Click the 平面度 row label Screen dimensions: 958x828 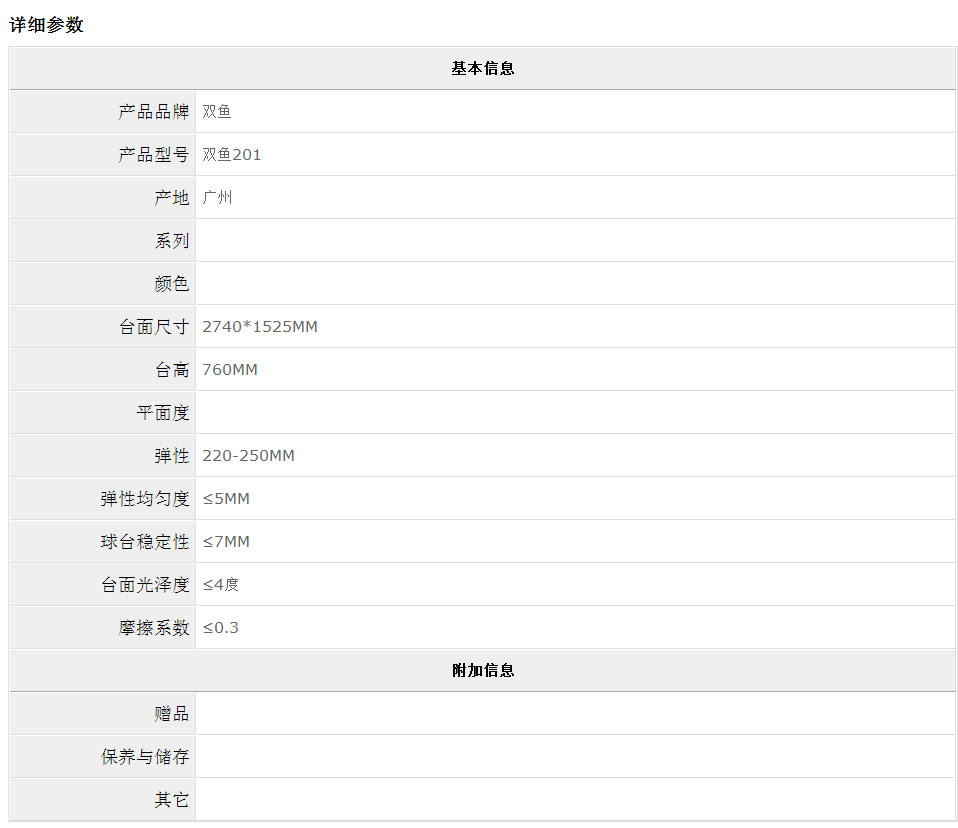pos(163,412)
